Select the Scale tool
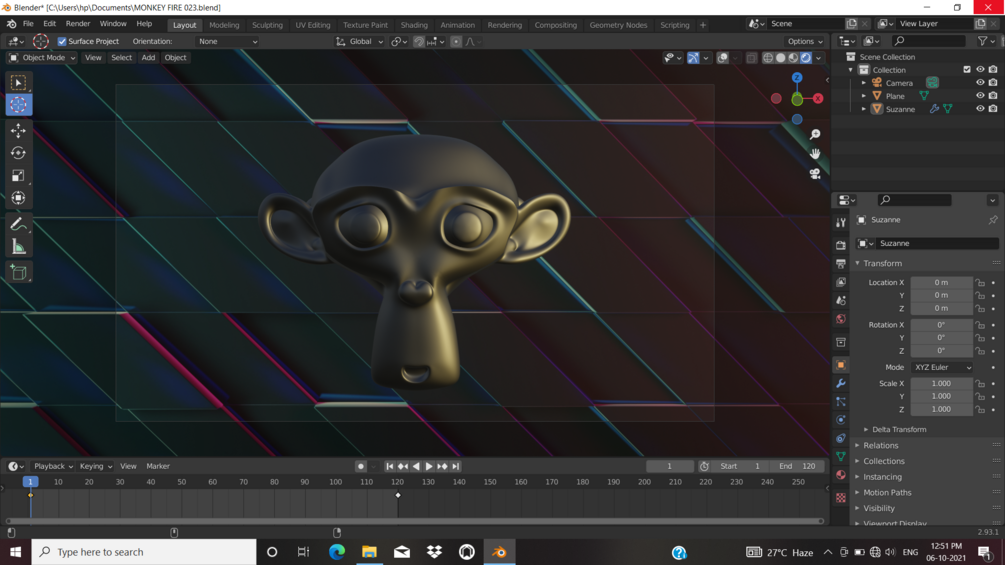The image size is (1005, 565). [18, 176]
